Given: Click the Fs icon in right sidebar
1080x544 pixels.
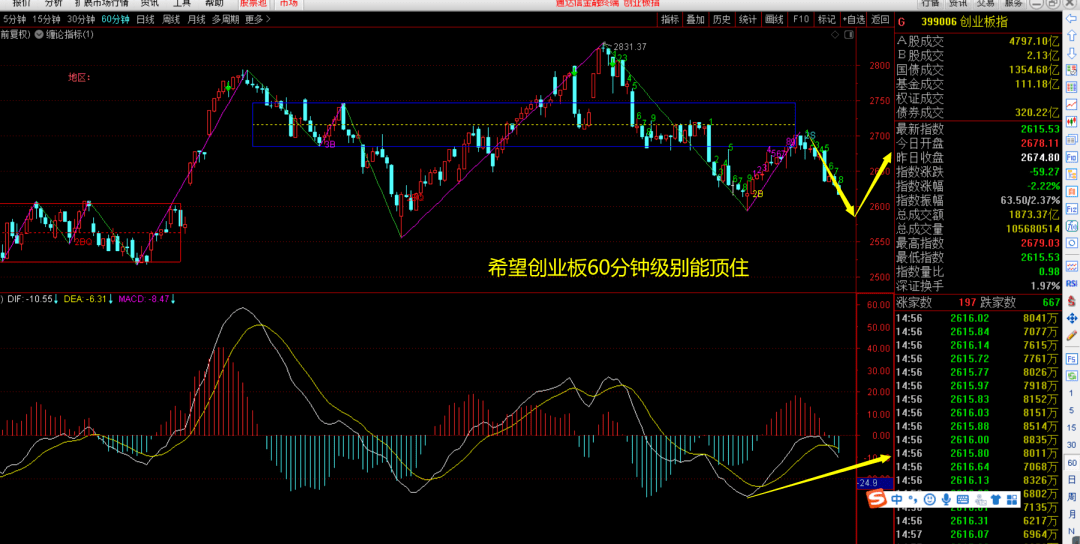Looking at the screenshot, I should coord(1071,357).
